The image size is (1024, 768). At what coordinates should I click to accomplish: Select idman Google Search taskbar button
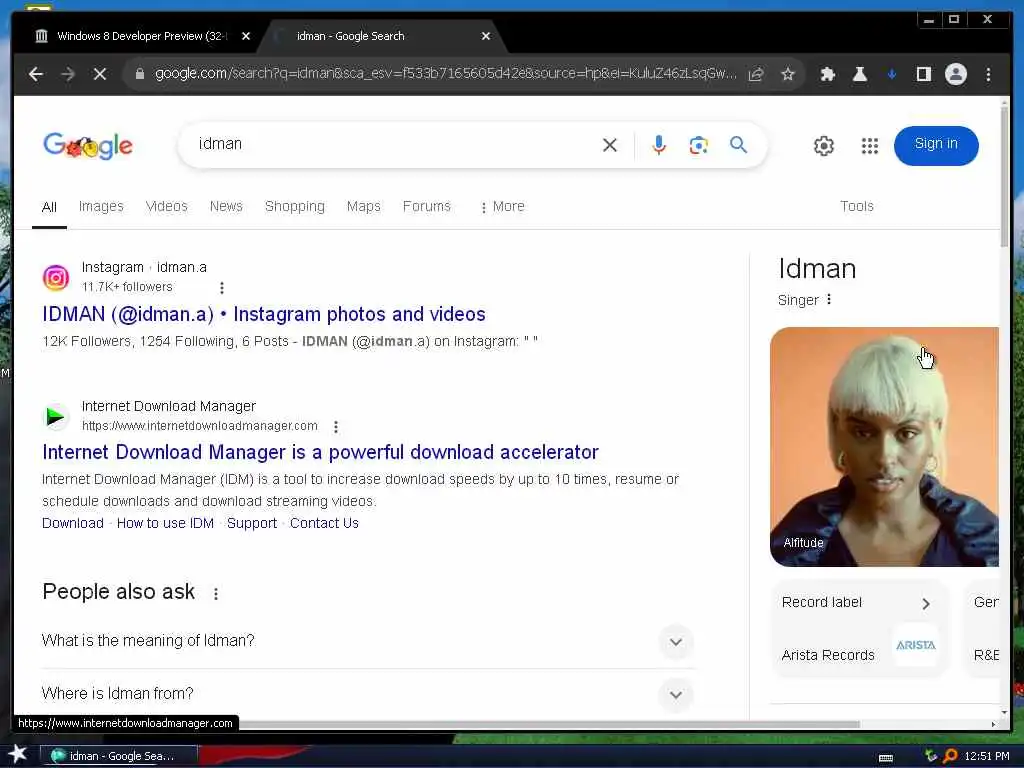point(119,756)
